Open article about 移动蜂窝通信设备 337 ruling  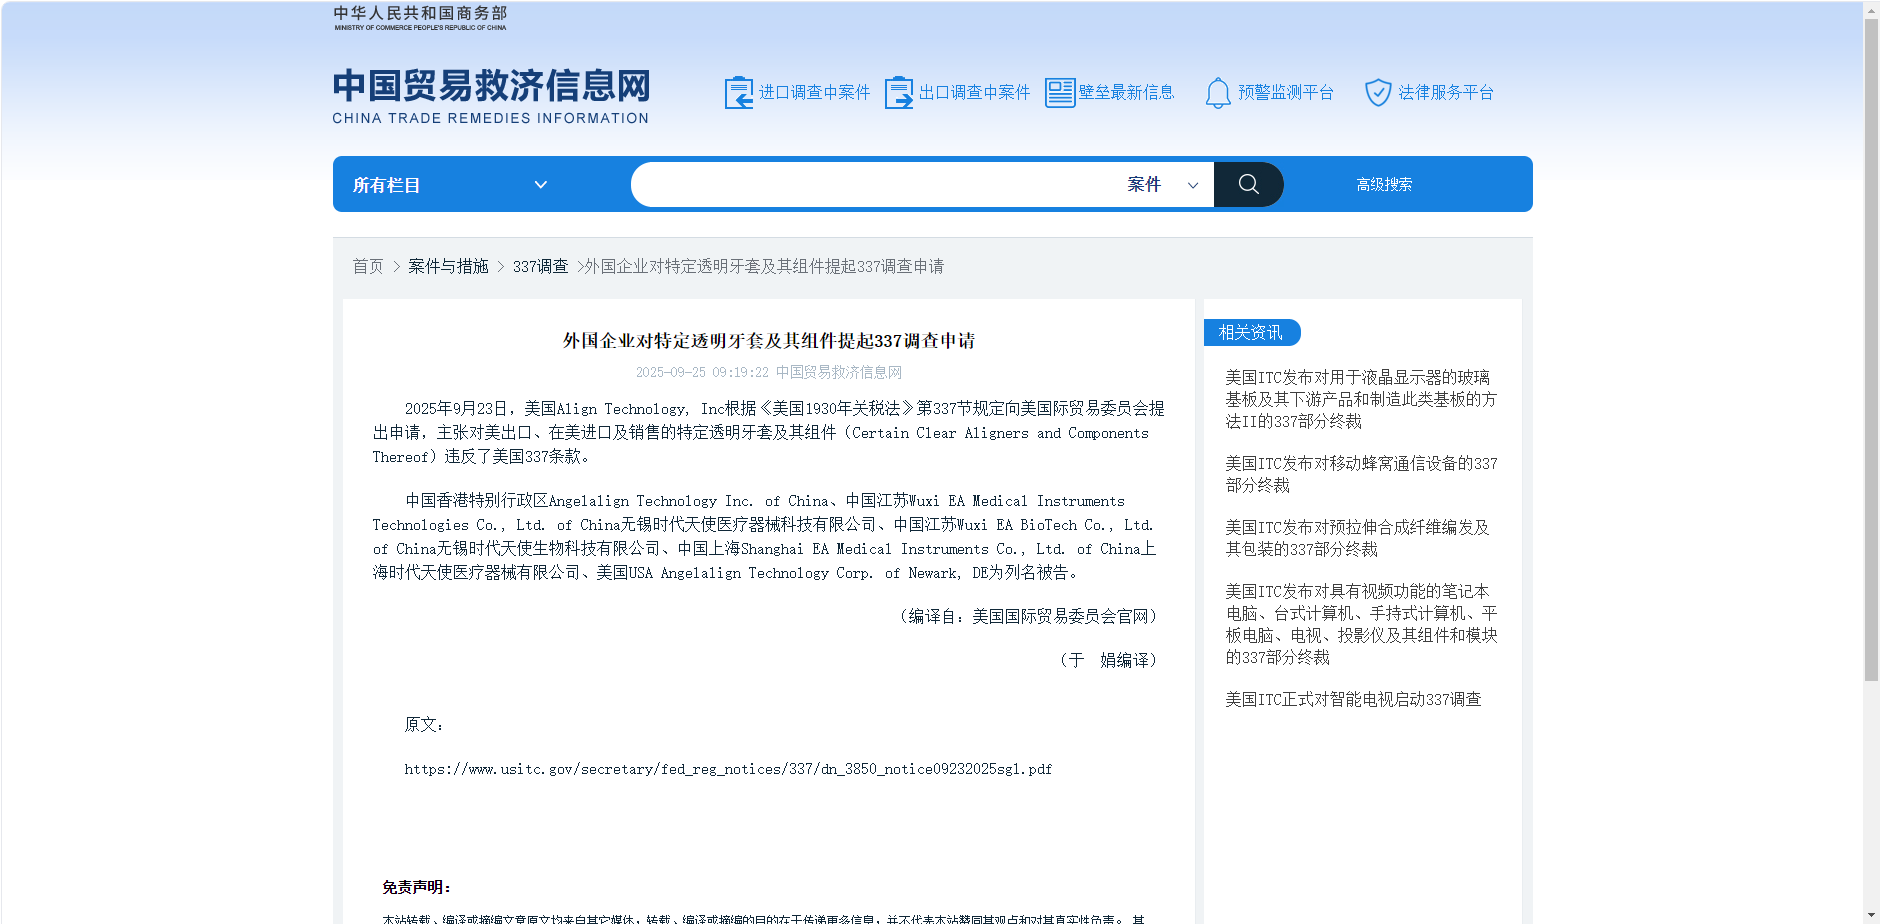1360,474
